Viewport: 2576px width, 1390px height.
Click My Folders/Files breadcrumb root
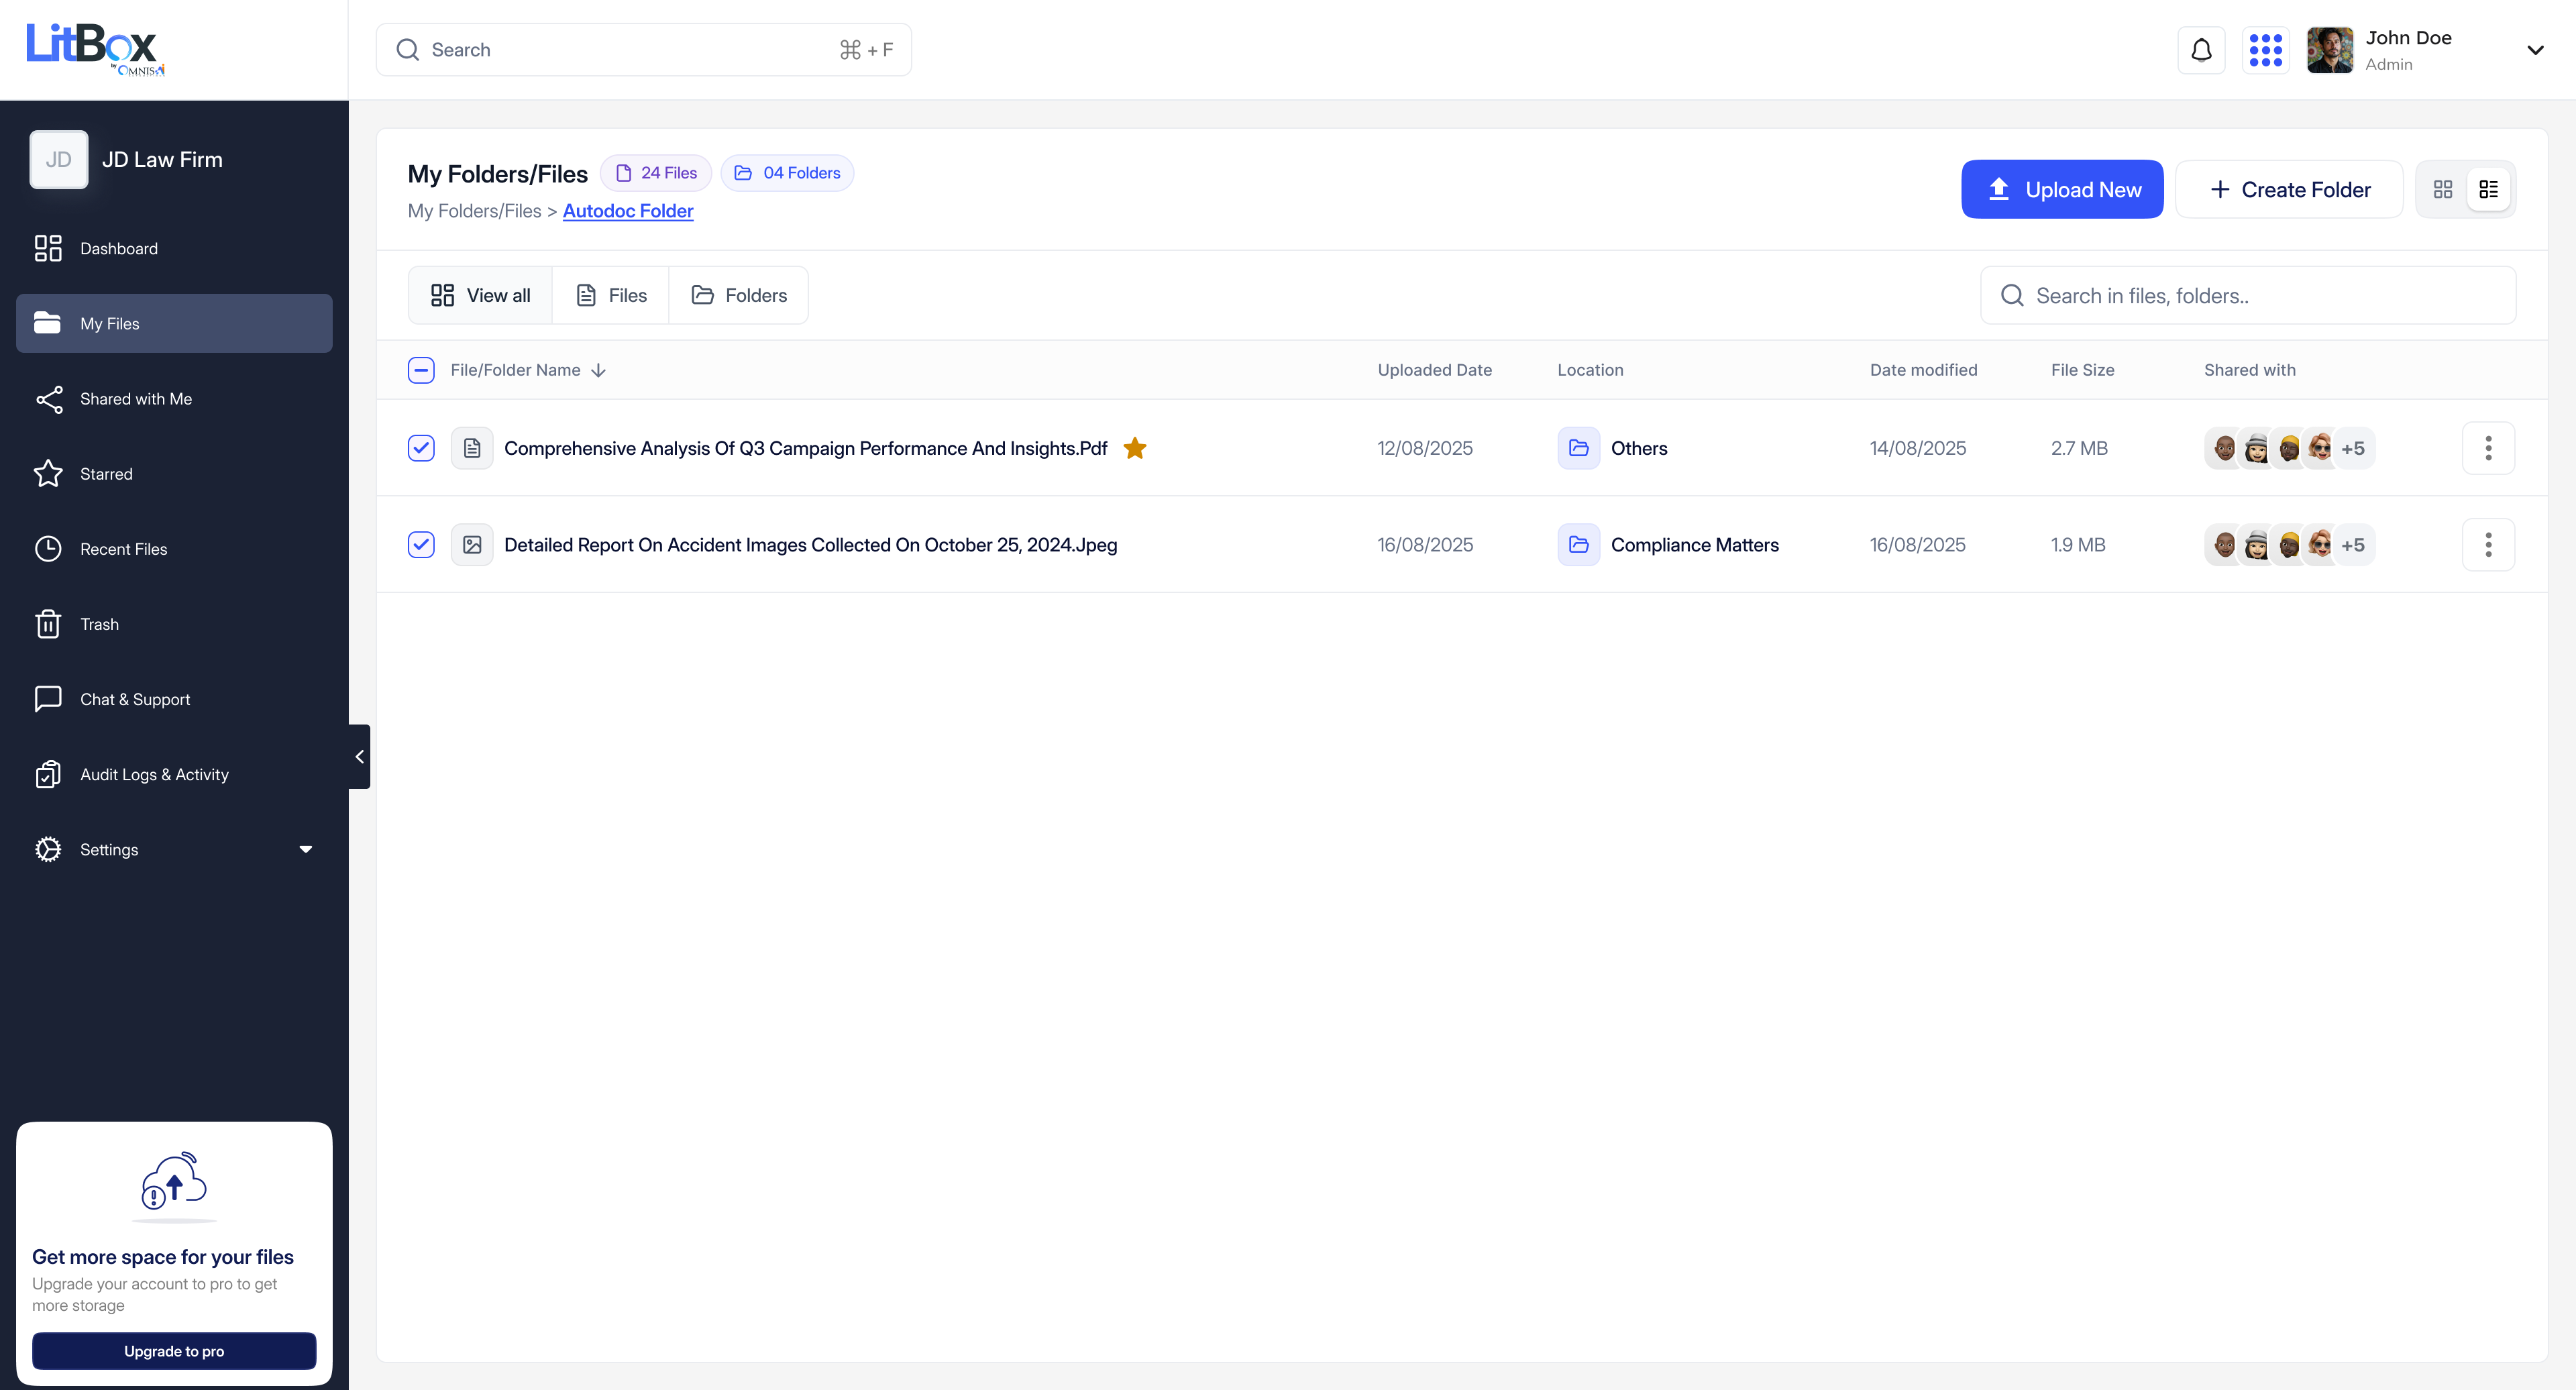tap(474, 211)
